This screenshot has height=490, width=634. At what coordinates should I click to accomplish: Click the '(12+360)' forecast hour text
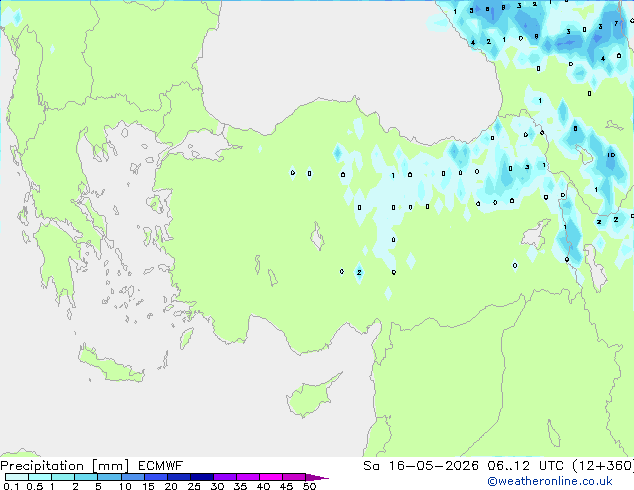click(603, 466)
